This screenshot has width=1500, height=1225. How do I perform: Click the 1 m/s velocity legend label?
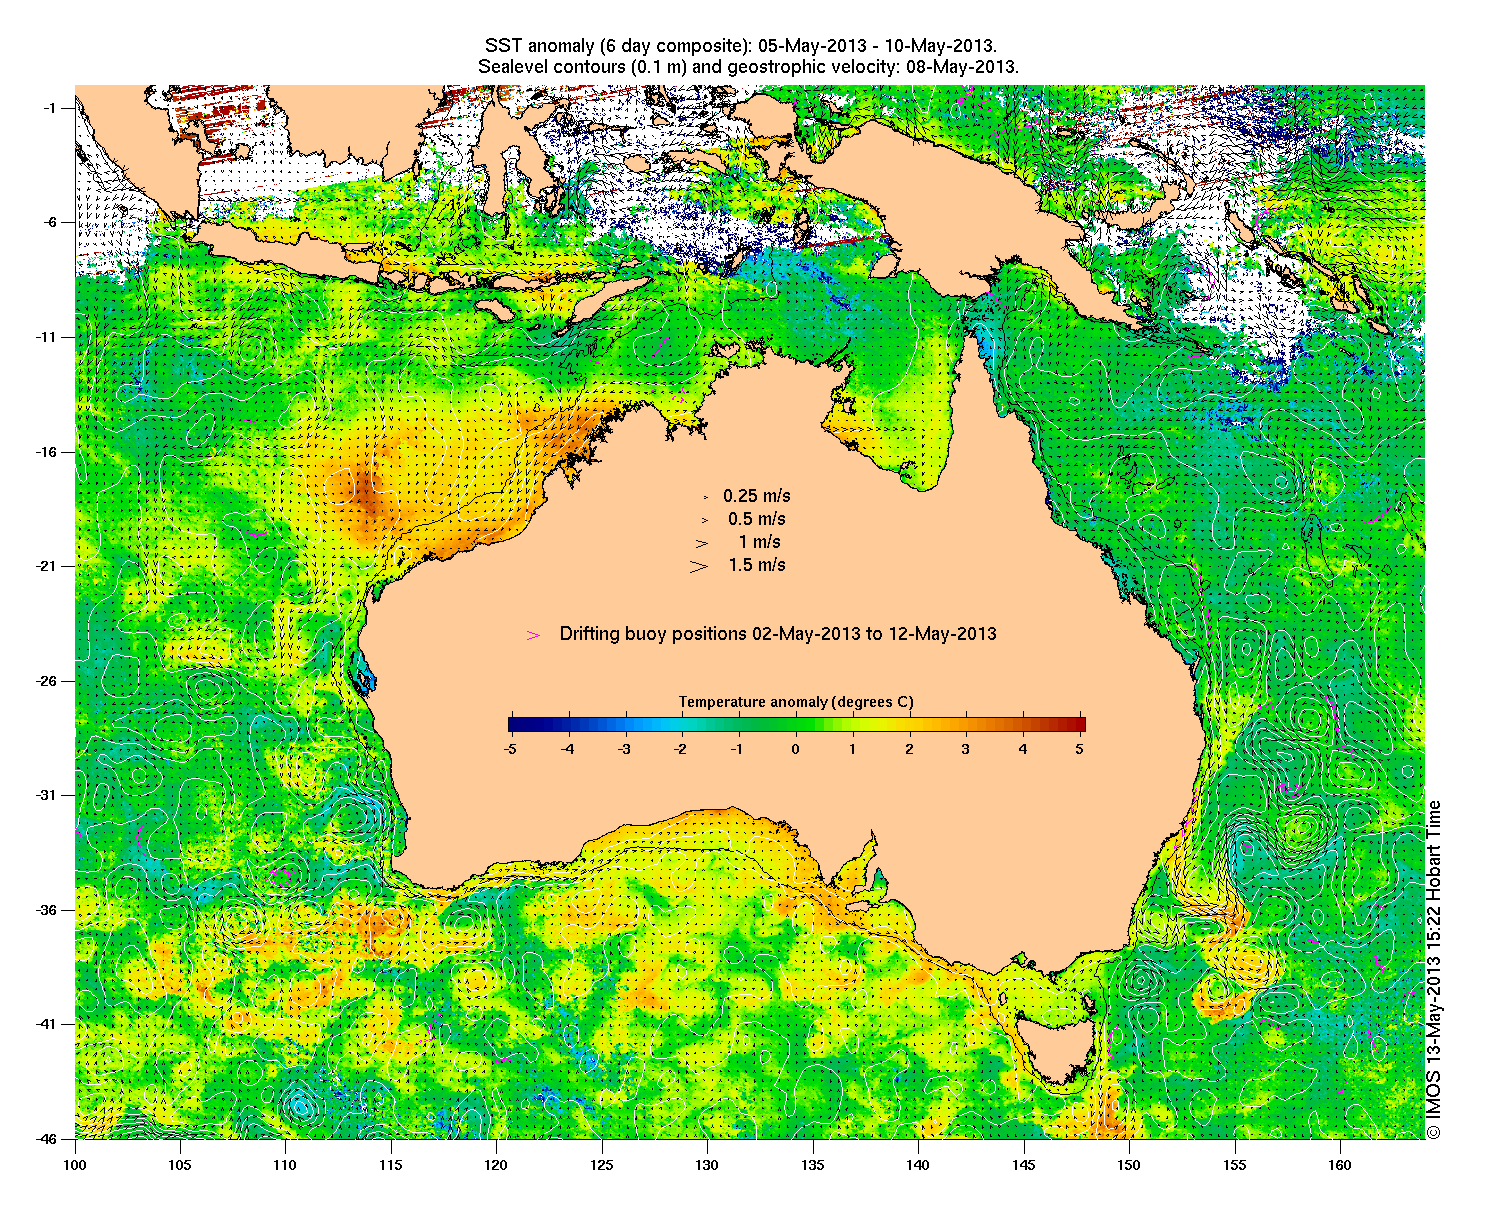pyautogui.click(x=760, y=542)
